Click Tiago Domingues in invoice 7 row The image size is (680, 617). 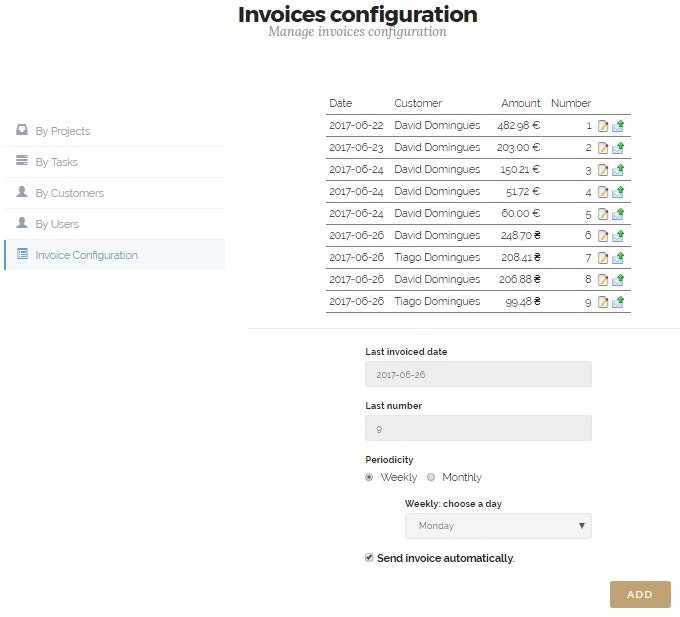pyautogui.click(x=437, y=258)
